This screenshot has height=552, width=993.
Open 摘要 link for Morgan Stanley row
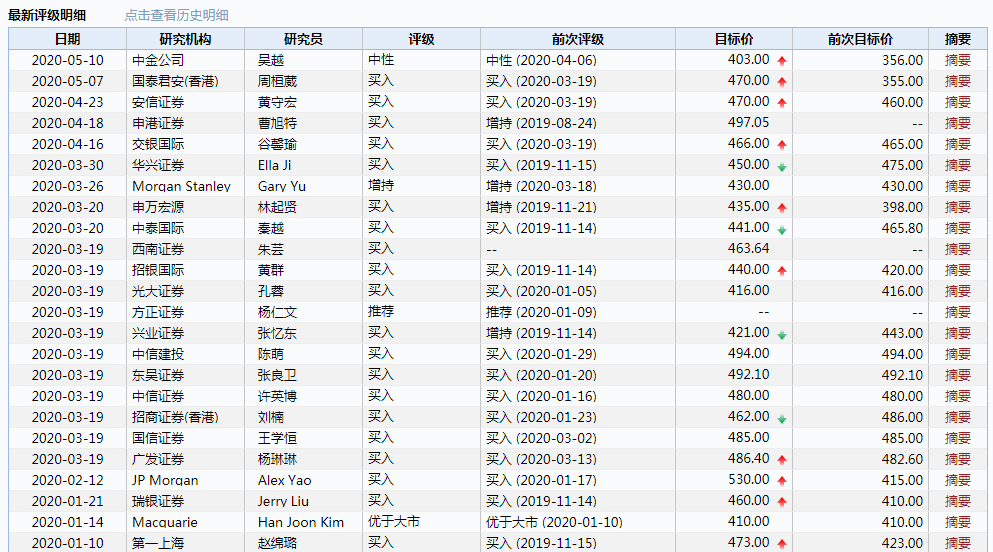pos(958,186)
